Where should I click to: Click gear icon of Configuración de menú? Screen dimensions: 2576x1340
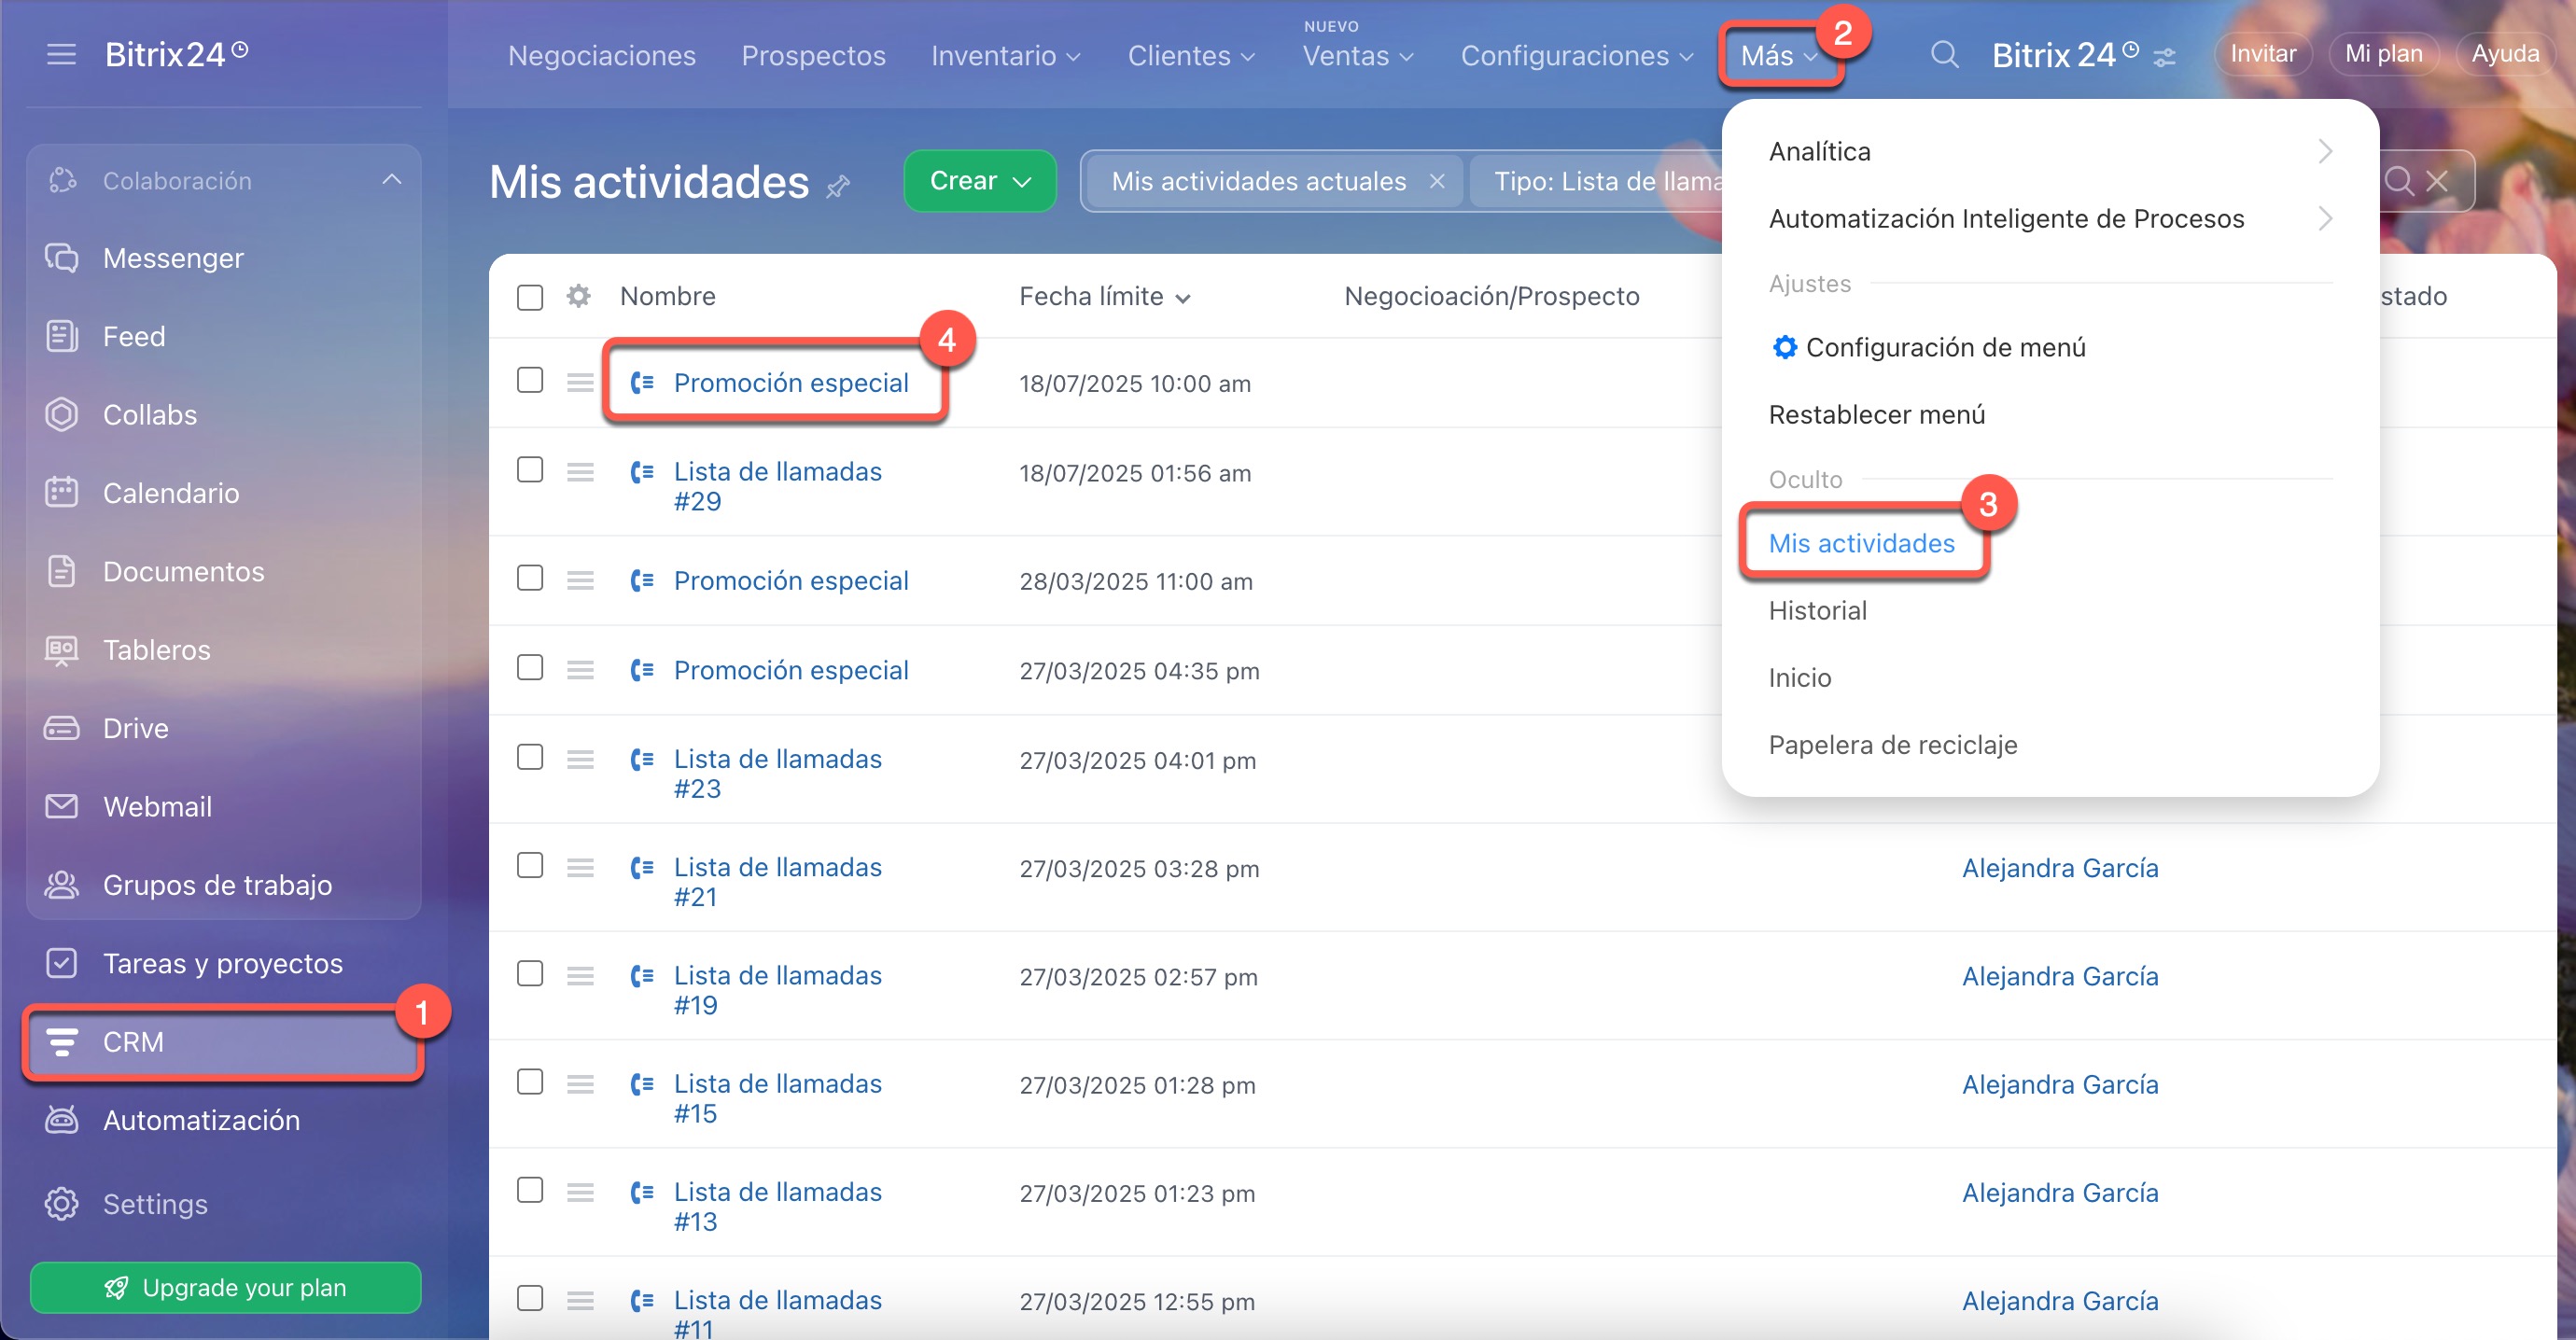[1784, 347]
